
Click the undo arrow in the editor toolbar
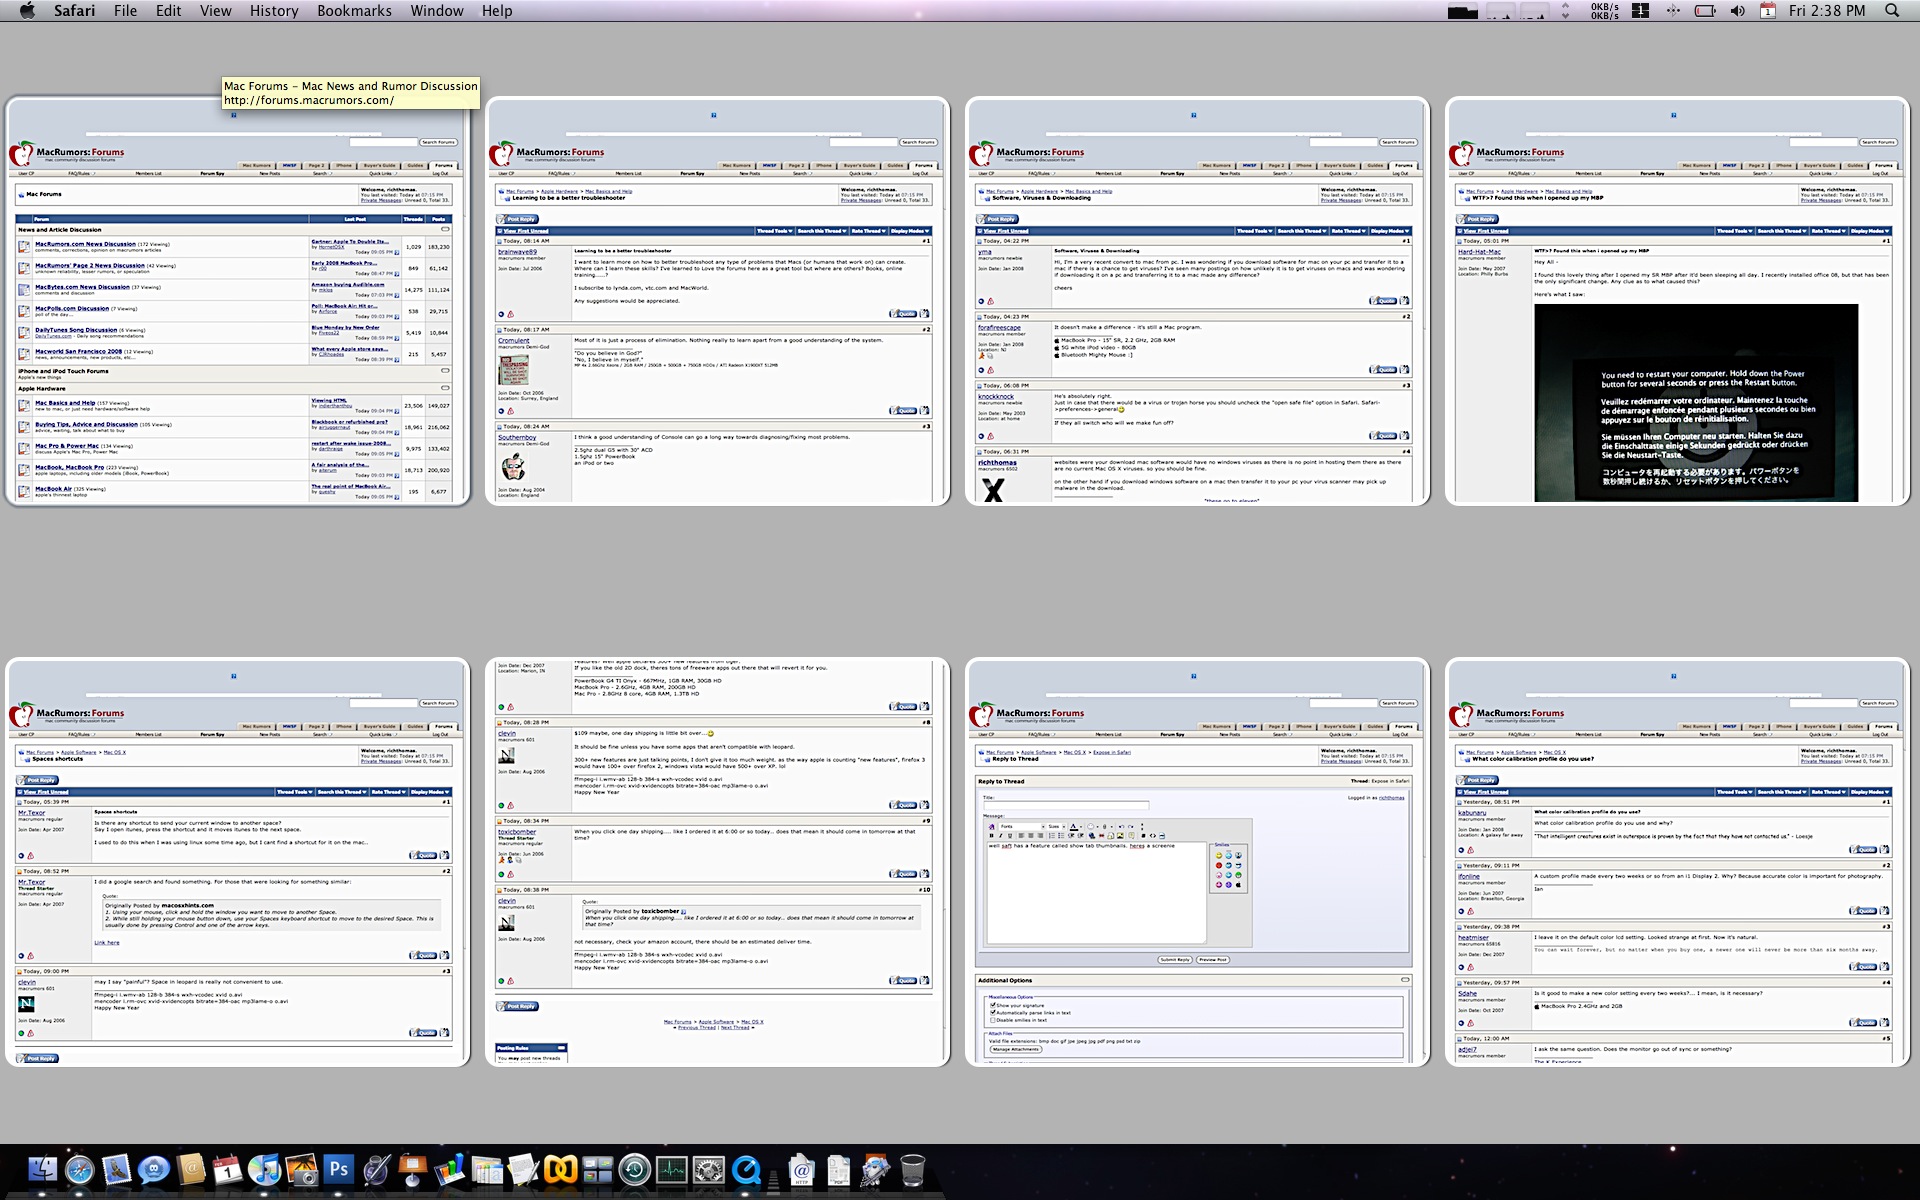1121,827
